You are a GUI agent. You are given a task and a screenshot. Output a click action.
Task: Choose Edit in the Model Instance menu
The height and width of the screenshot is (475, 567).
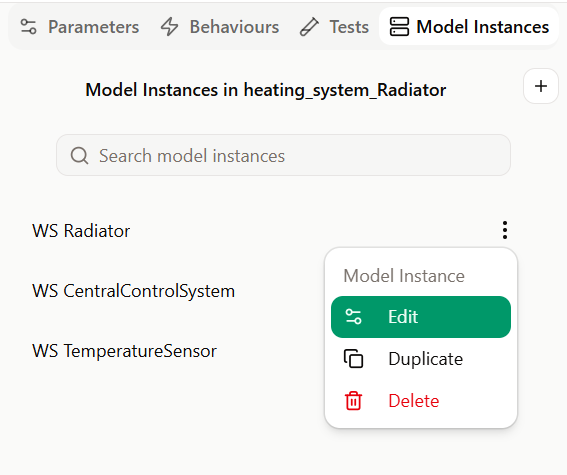click(x=421, y=317)
